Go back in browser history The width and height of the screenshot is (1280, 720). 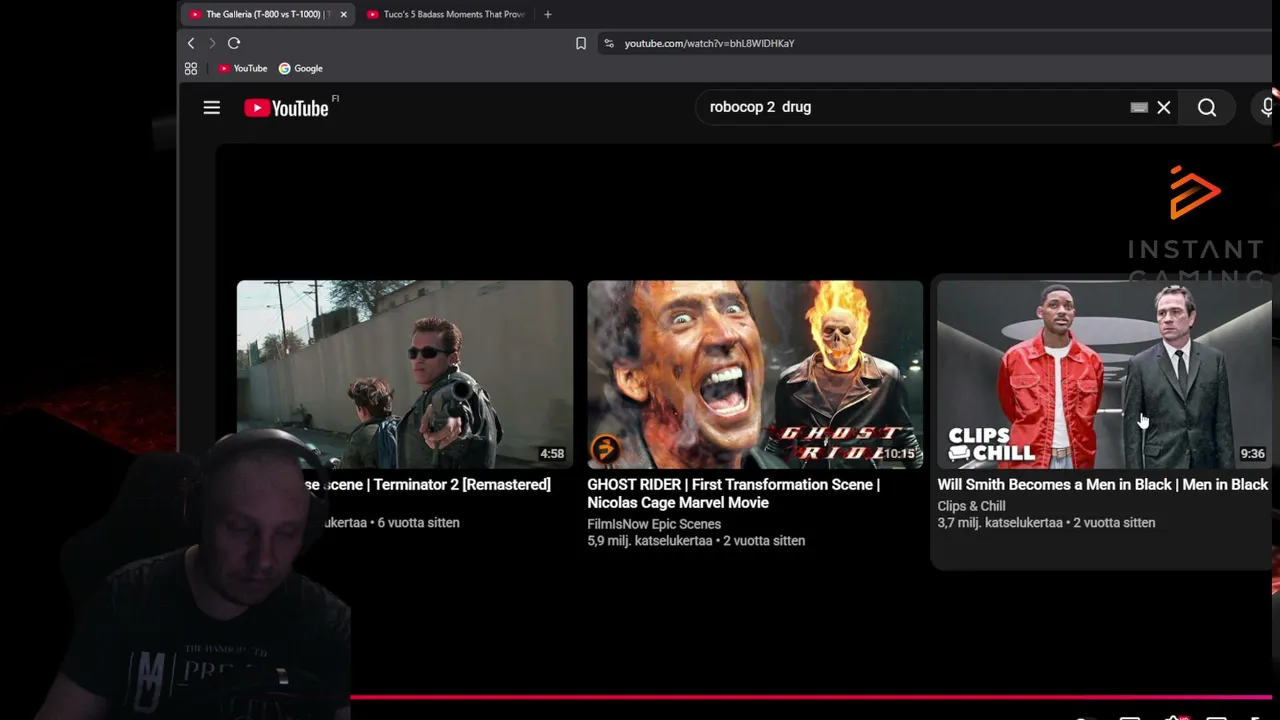[191, 43]
